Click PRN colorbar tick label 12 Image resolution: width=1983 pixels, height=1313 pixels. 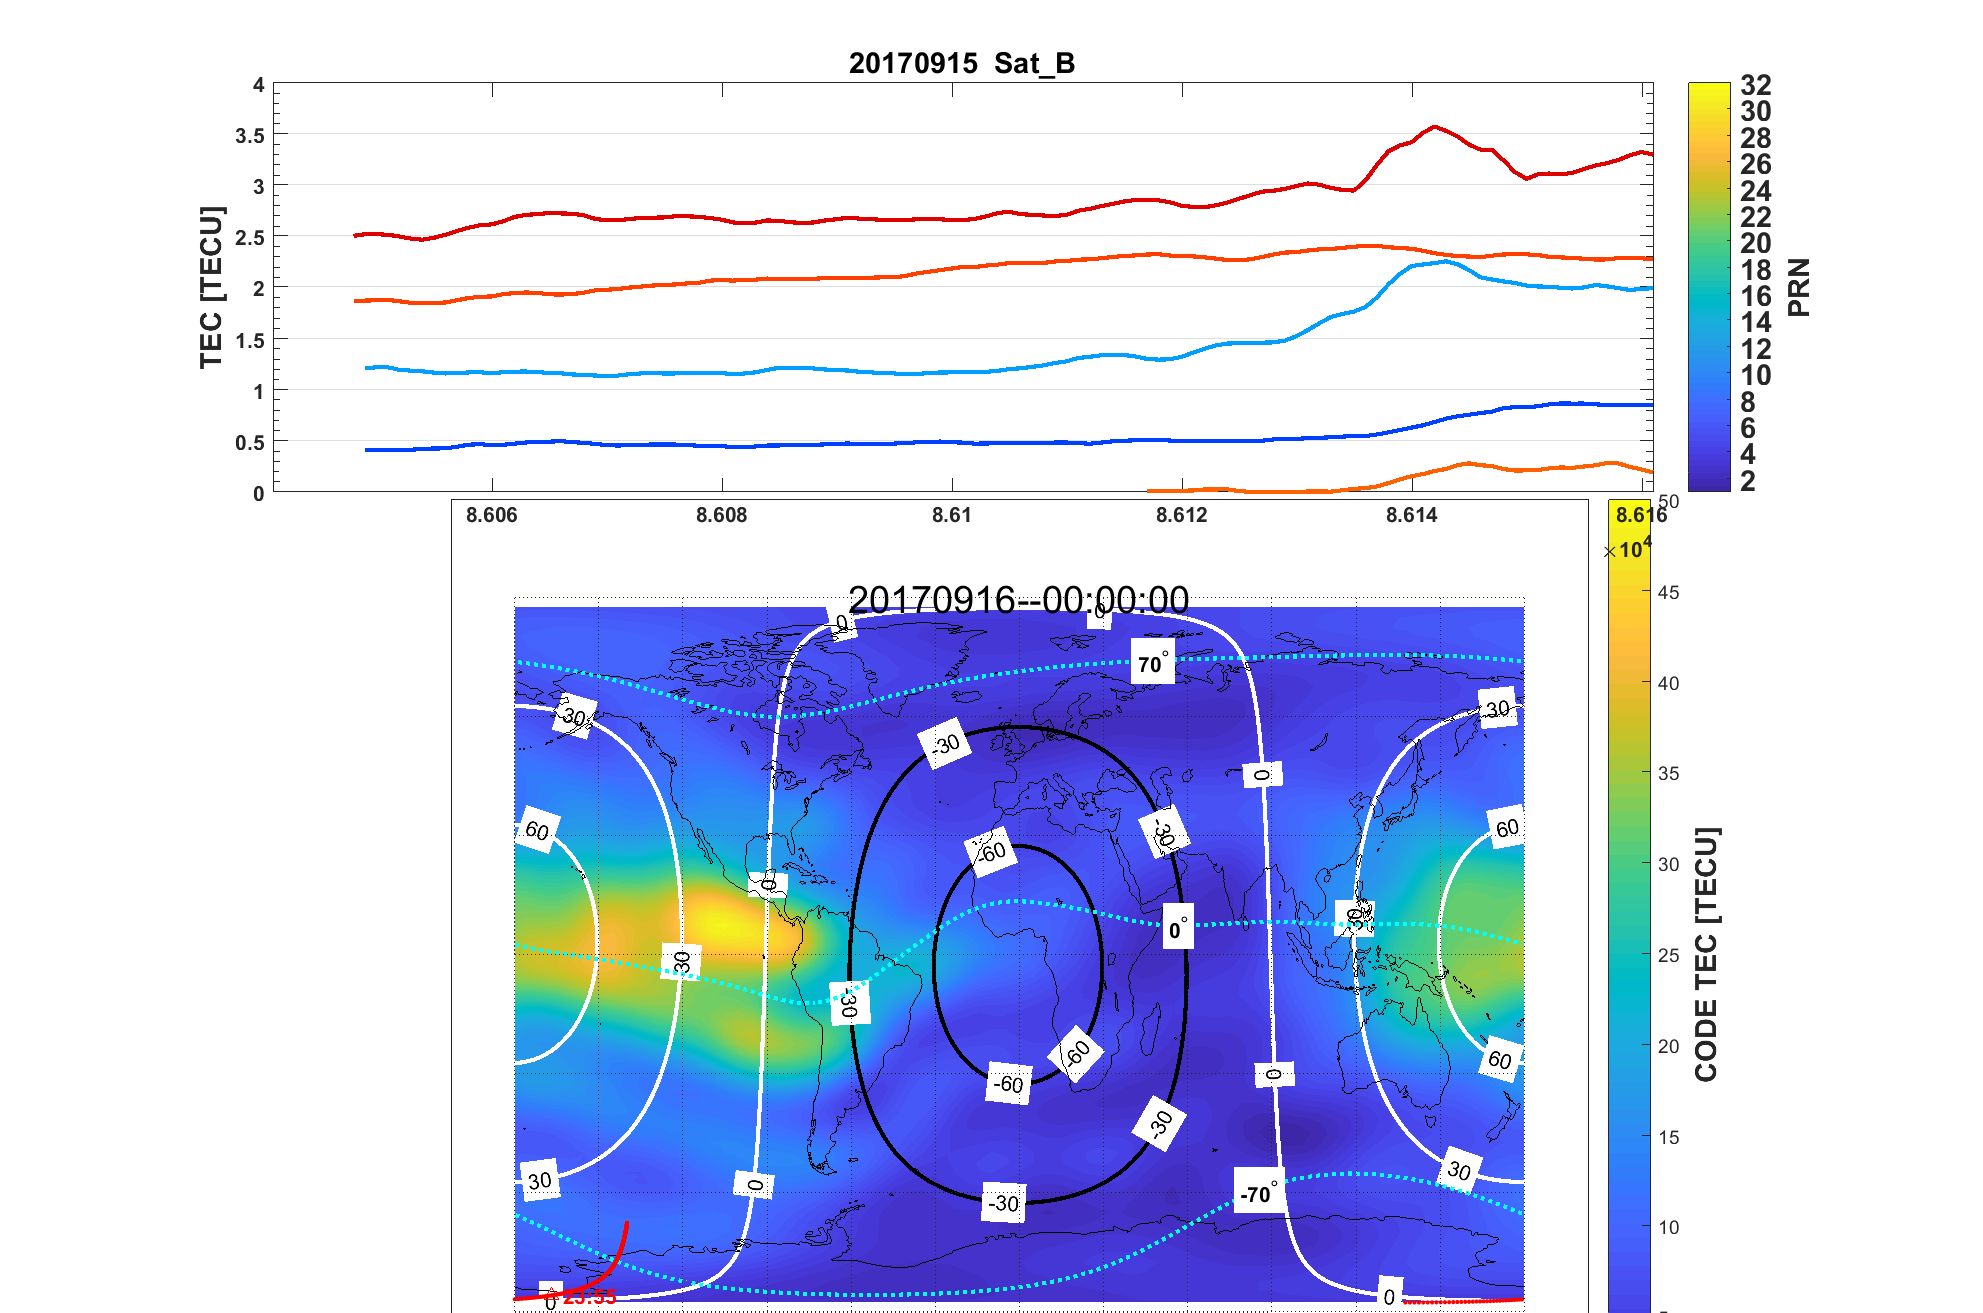click(1756, 349)
